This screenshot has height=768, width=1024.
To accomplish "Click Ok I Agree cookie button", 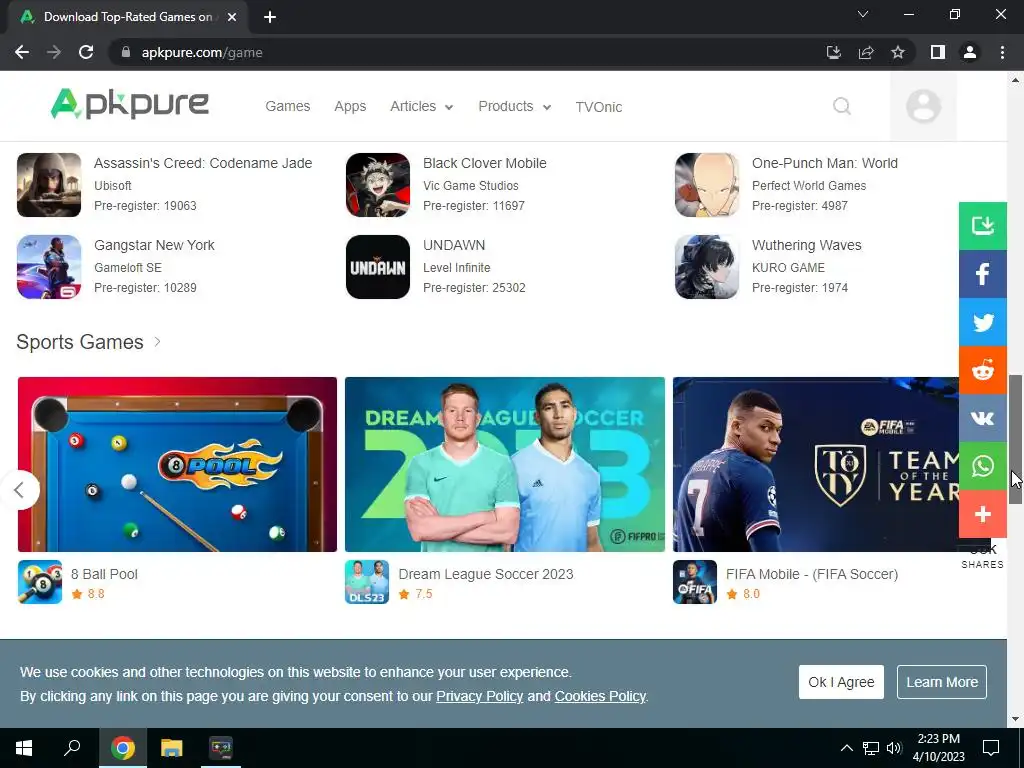I will click(x=841, y=682).
